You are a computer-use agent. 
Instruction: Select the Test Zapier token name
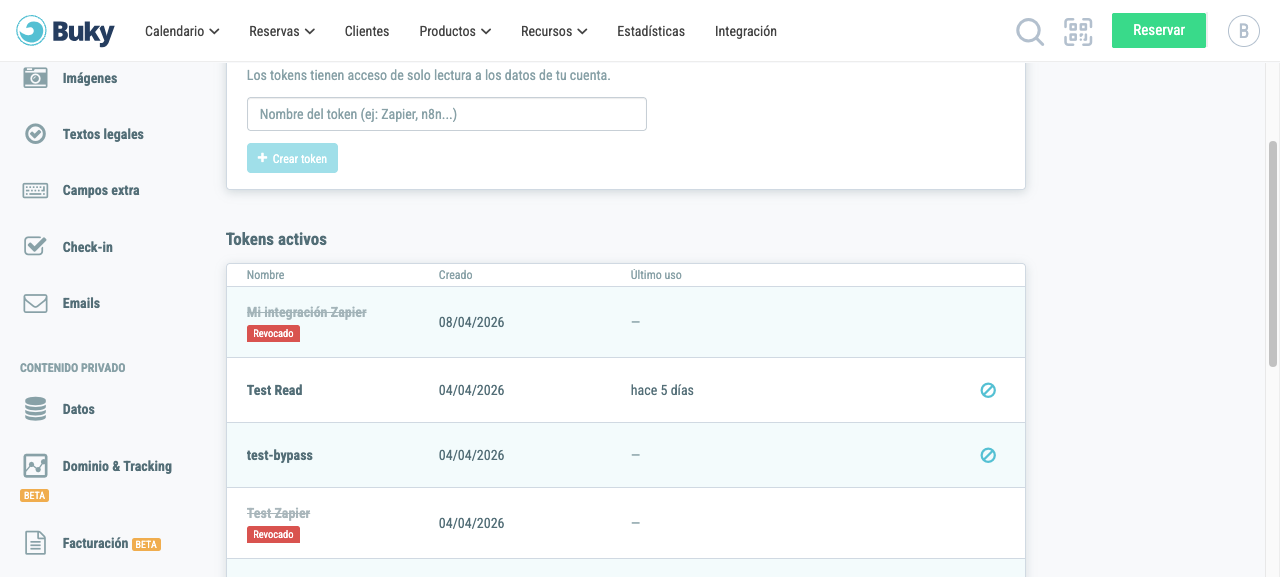[279, 513]
